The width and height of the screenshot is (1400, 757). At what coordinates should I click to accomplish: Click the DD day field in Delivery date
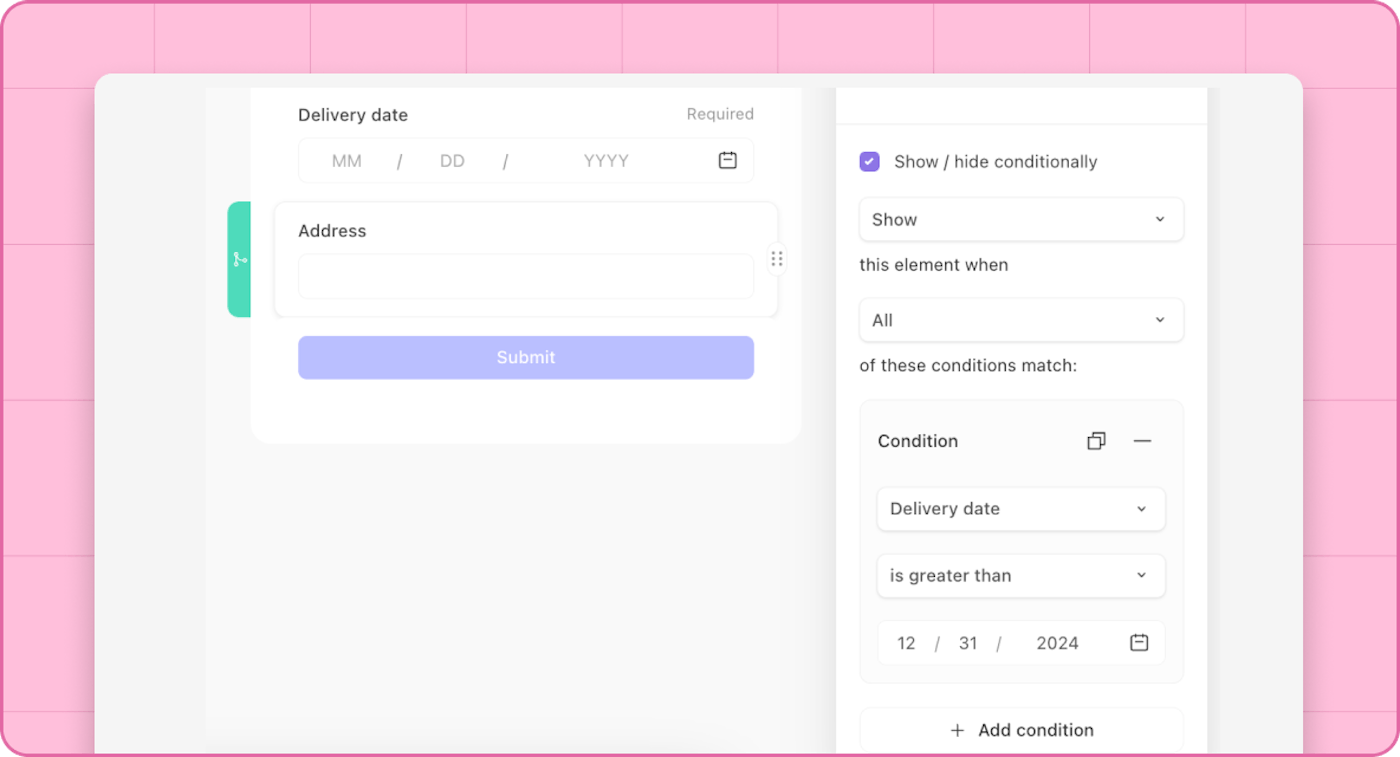tap(453, 161)
